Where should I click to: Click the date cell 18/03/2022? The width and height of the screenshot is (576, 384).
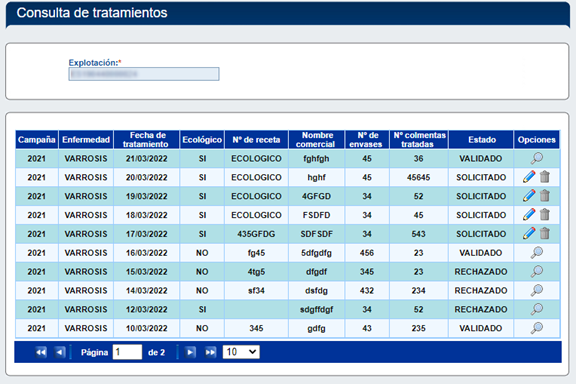coord(147,215)
